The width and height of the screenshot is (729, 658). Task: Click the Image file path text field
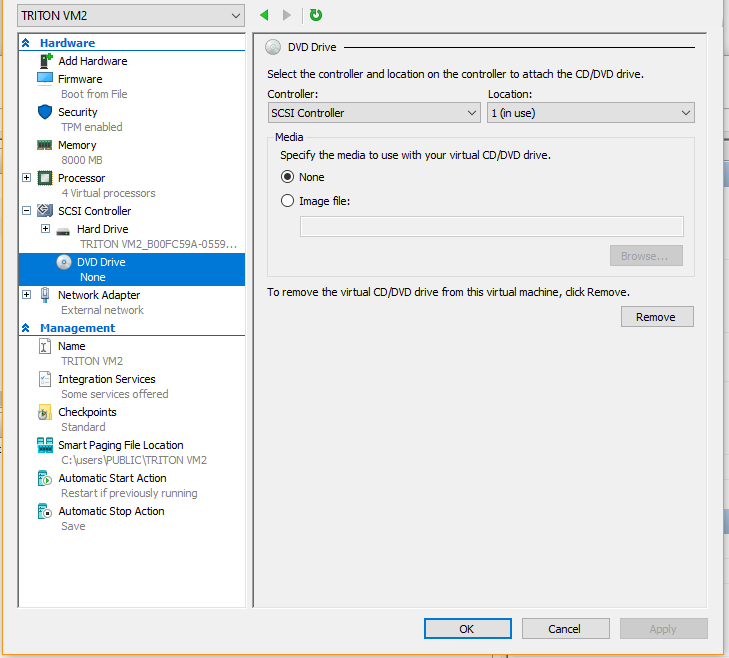click(491, 226)
